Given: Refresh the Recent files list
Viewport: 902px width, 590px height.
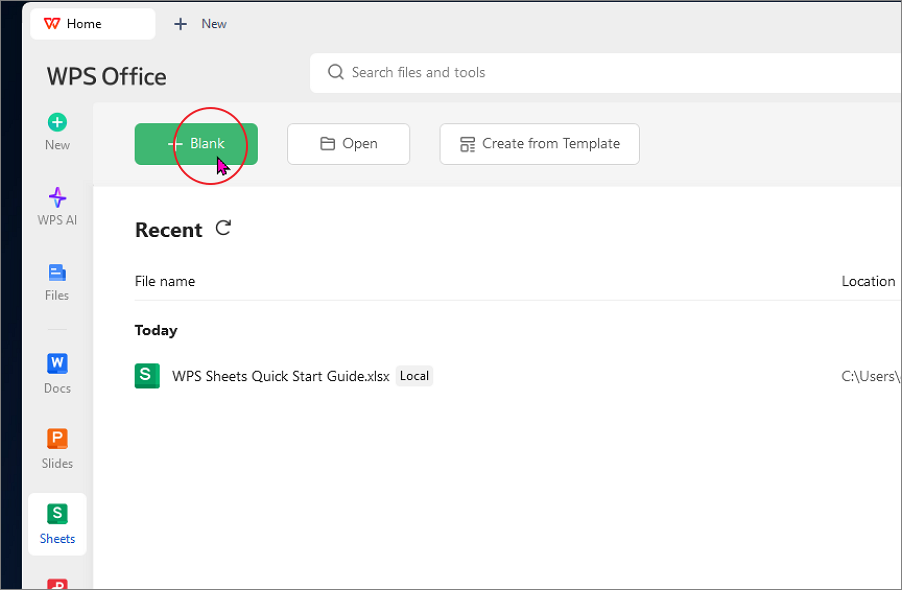Looking at the screenshot, I should tap(223, 228).
